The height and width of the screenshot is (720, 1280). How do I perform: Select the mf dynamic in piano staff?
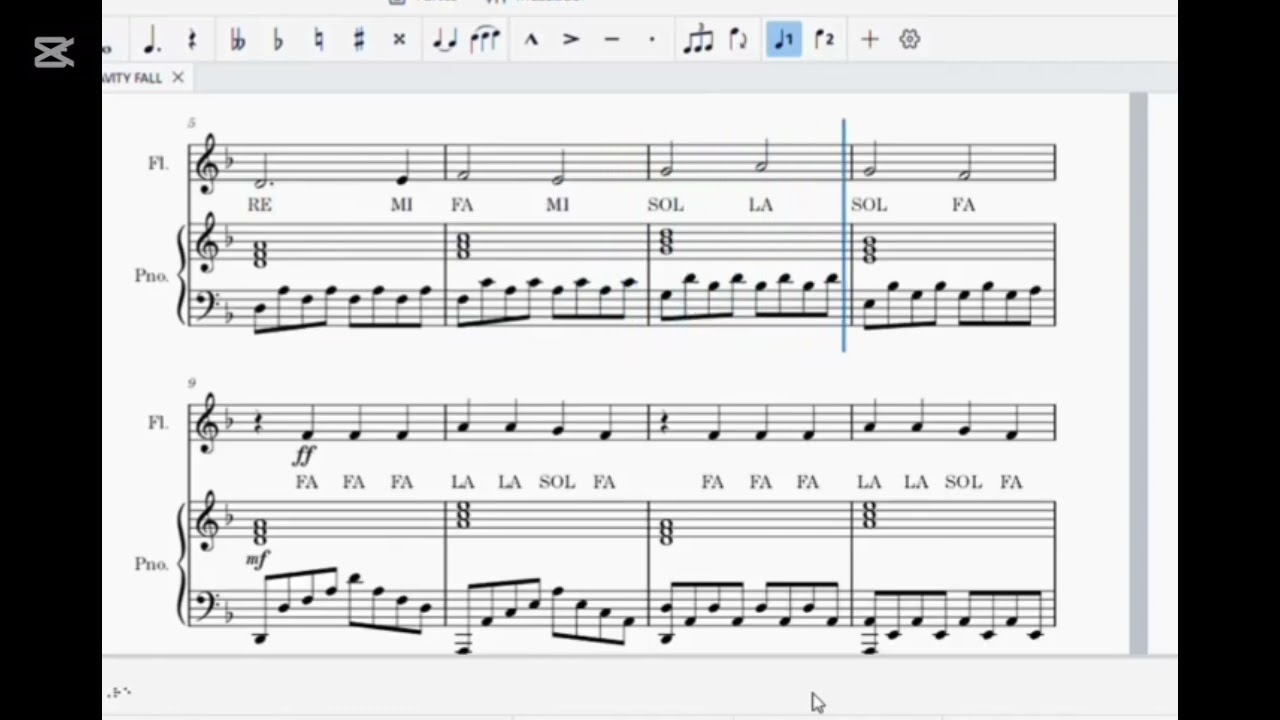[x=258, y=559]
